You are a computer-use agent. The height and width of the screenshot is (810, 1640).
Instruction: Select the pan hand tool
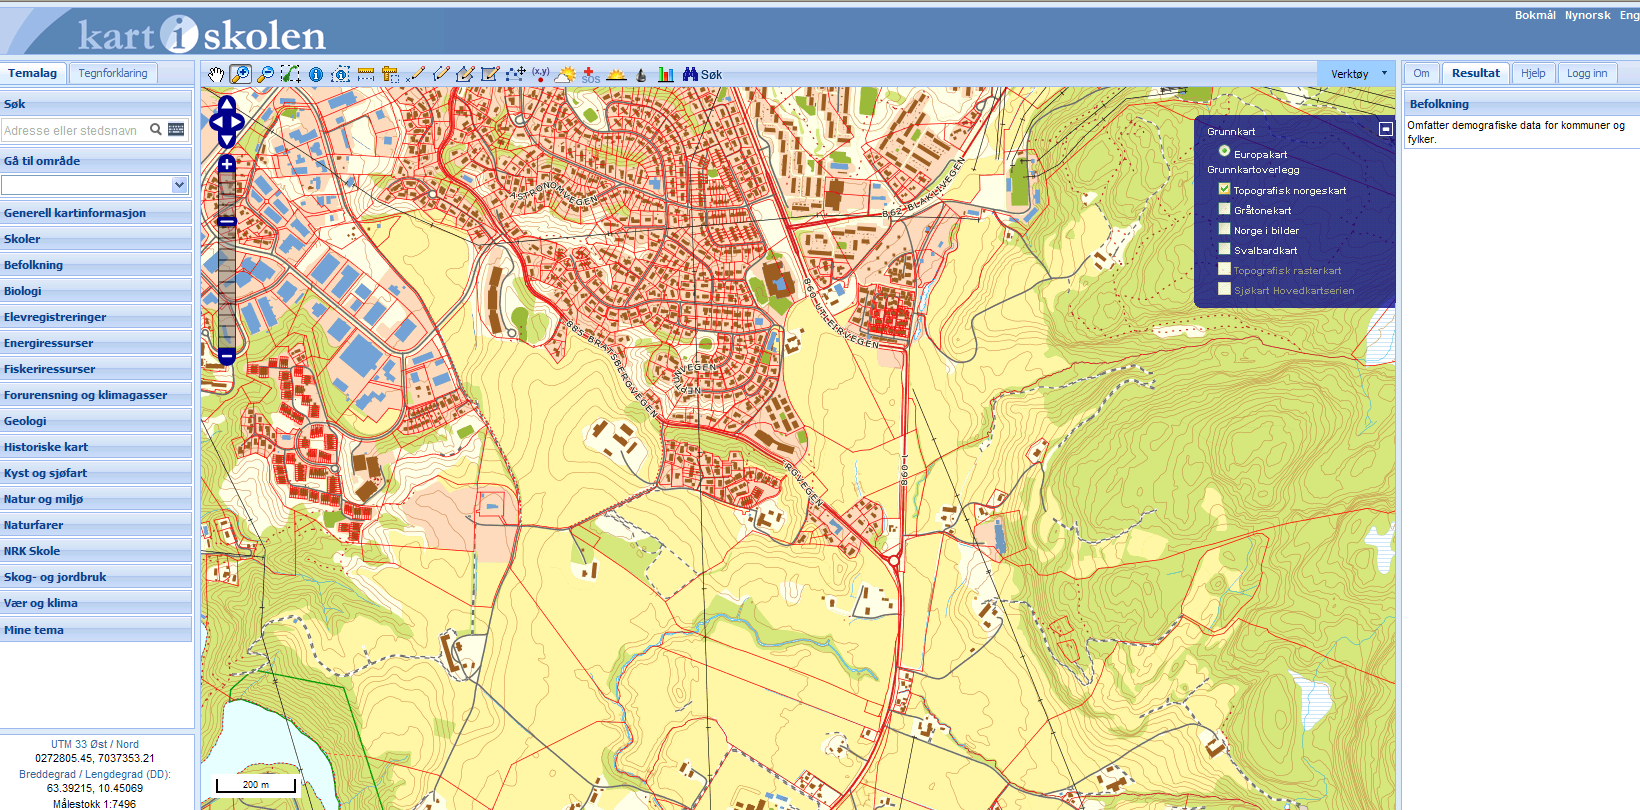[216, 74]
